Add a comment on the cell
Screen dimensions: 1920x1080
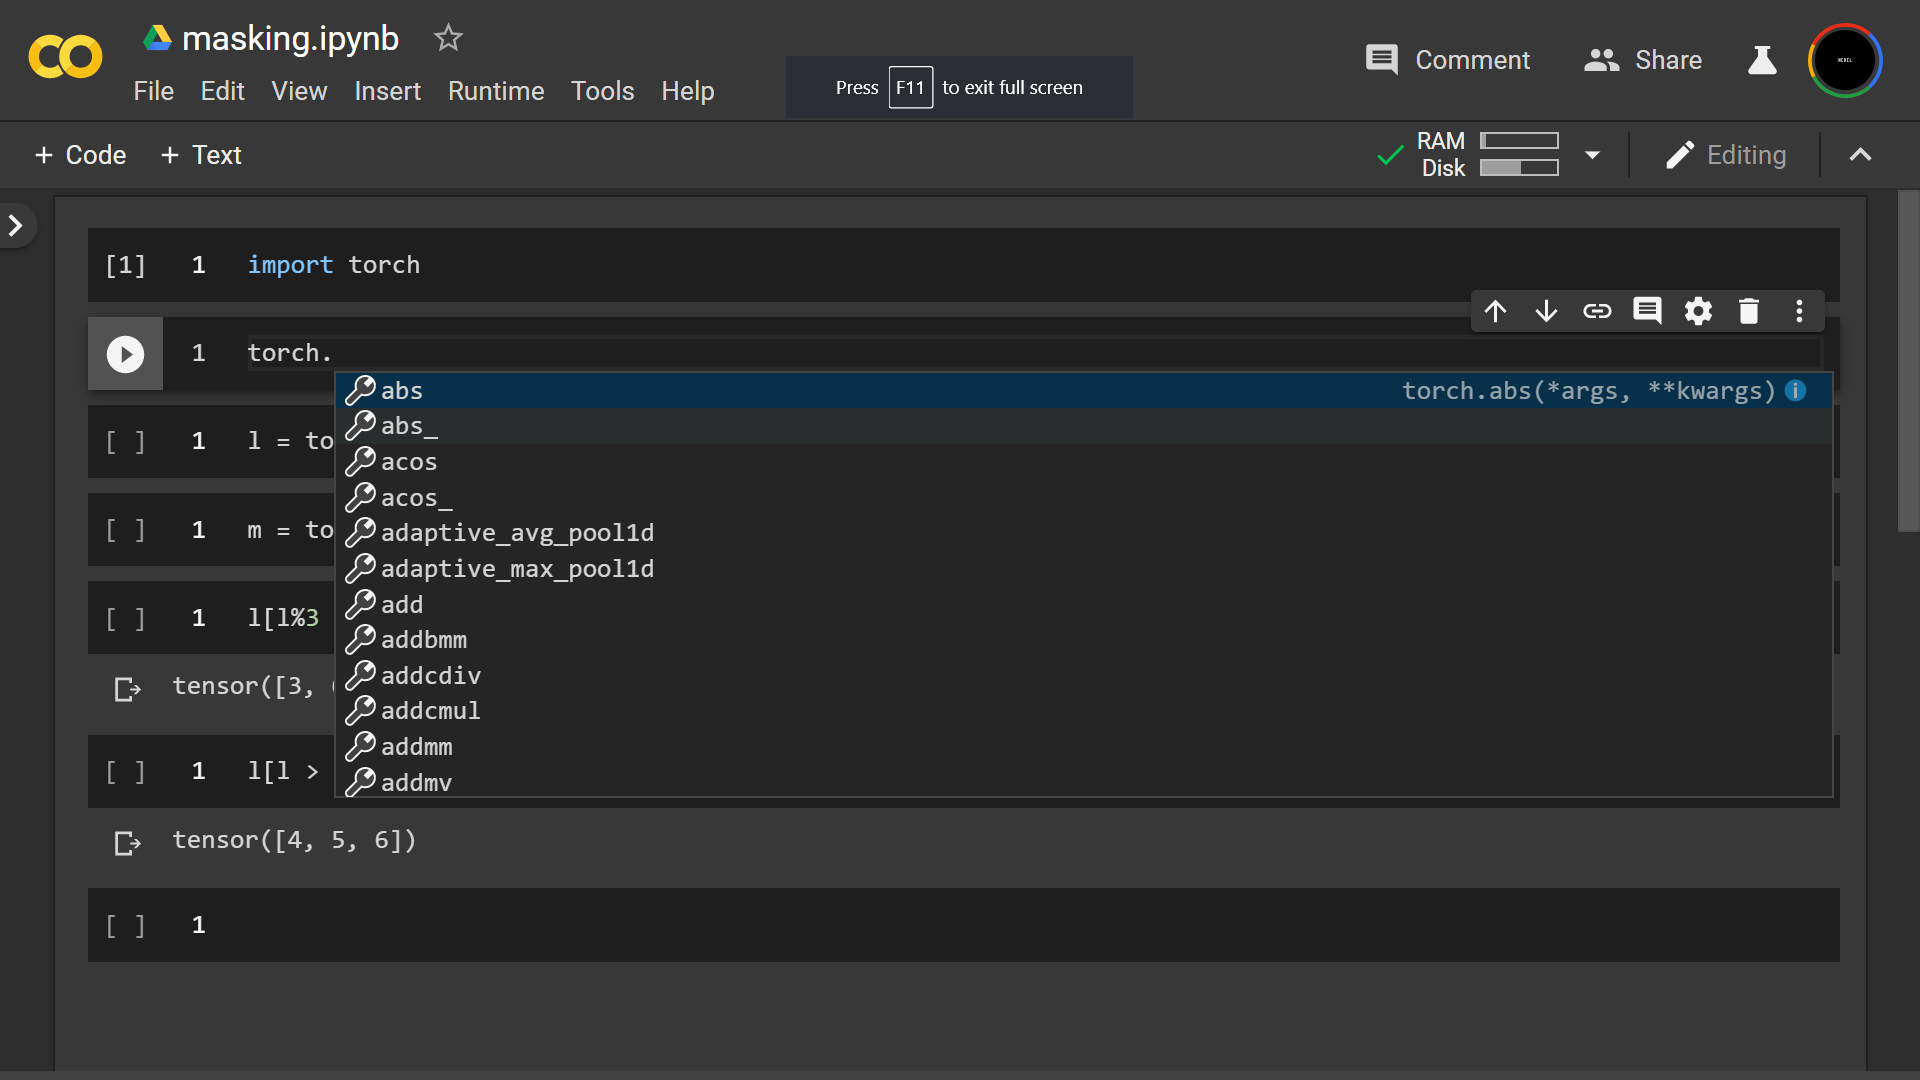(1647, 311)
